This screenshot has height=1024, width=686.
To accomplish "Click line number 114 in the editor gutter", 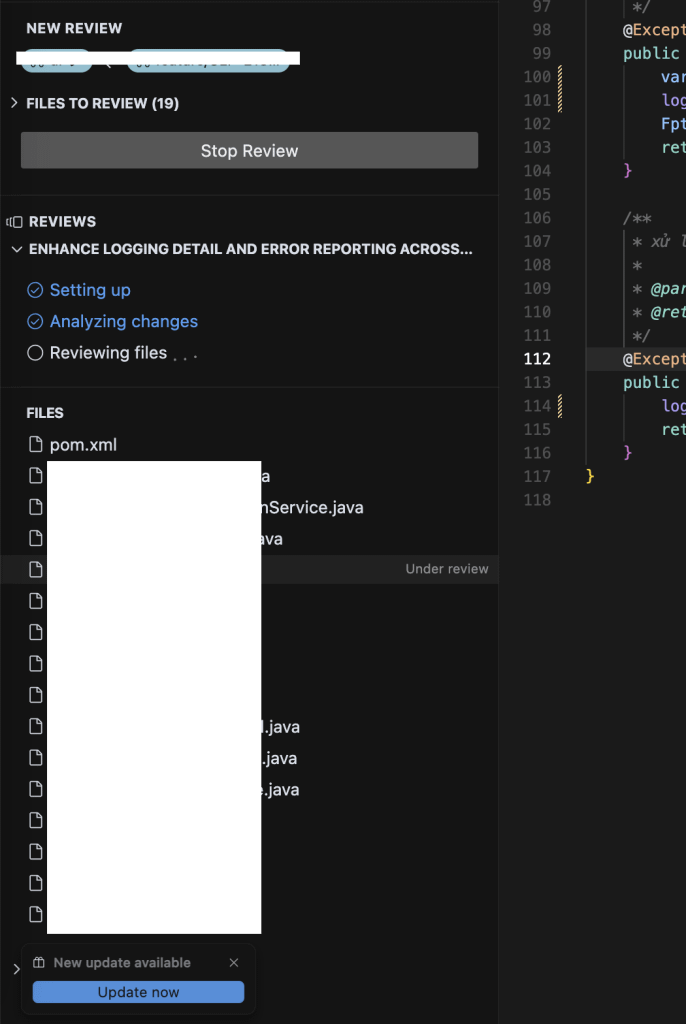I will (x=537, y=406).
